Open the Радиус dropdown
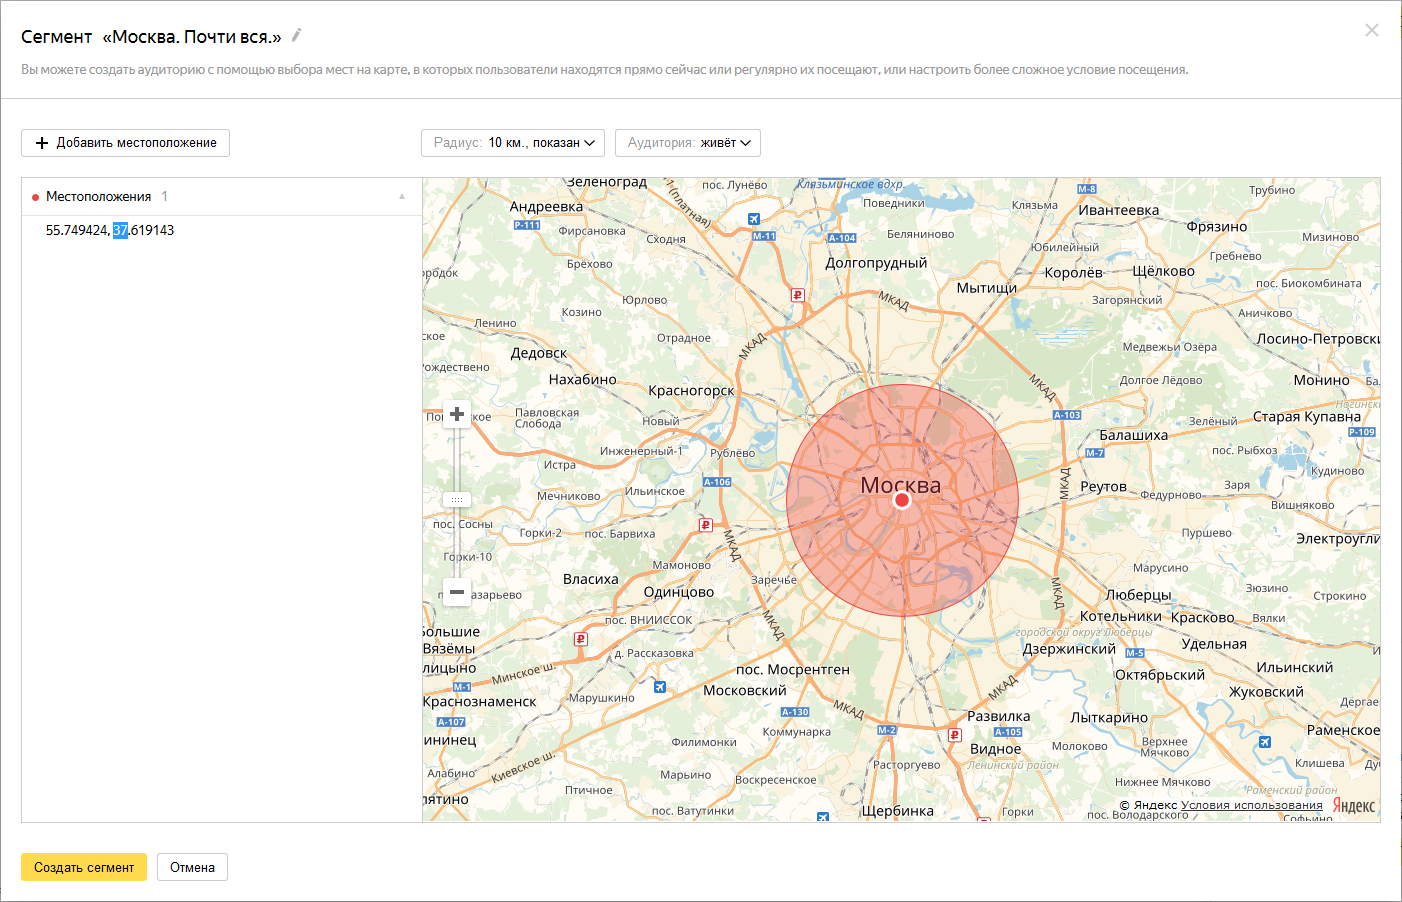This screenshot has width=1402, height=902. (513, 143)
